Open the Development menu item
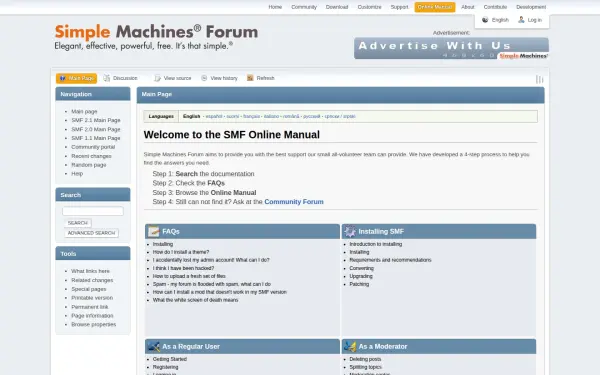The image size is (600, 375). pos(531,7)
